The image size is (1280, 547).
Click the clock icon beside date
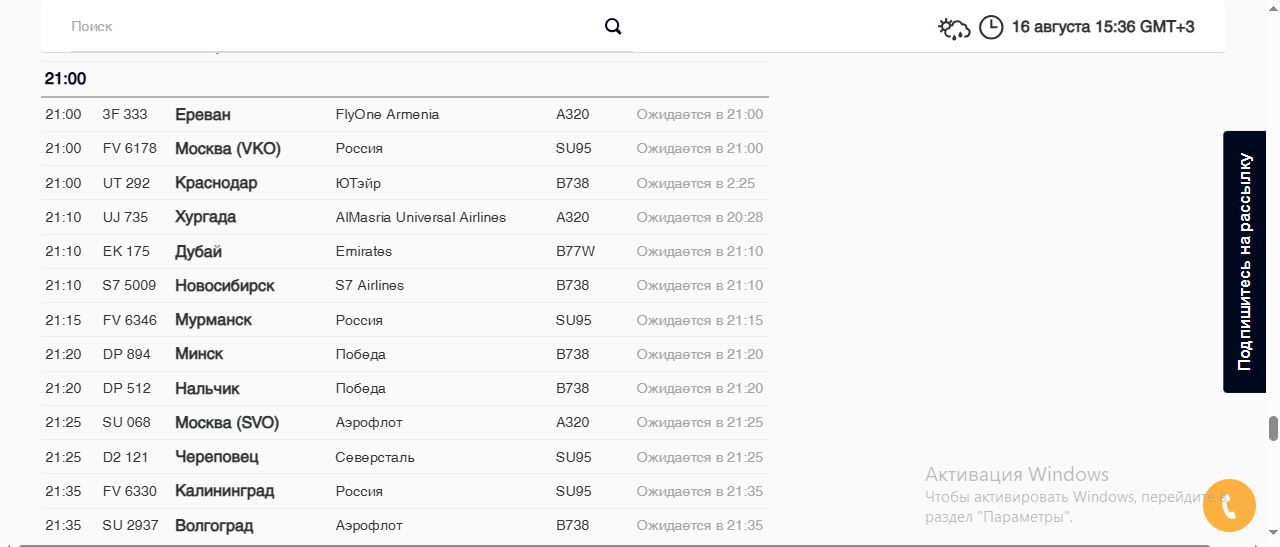[991, 27]
